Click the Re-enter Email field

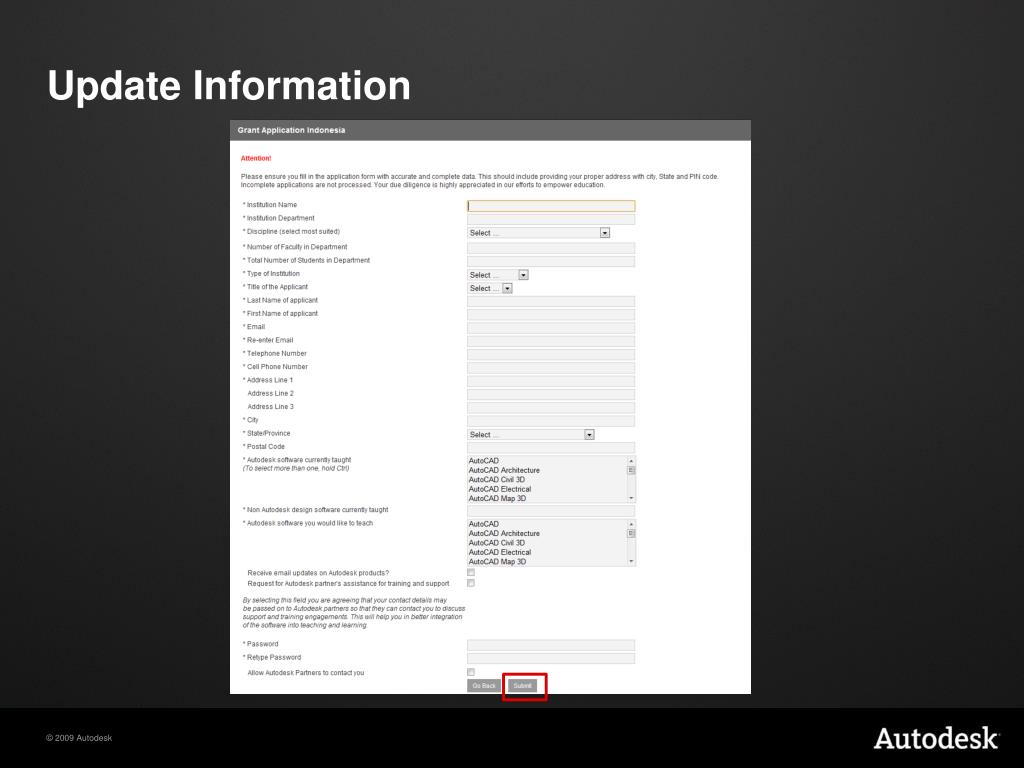[551, 341]
